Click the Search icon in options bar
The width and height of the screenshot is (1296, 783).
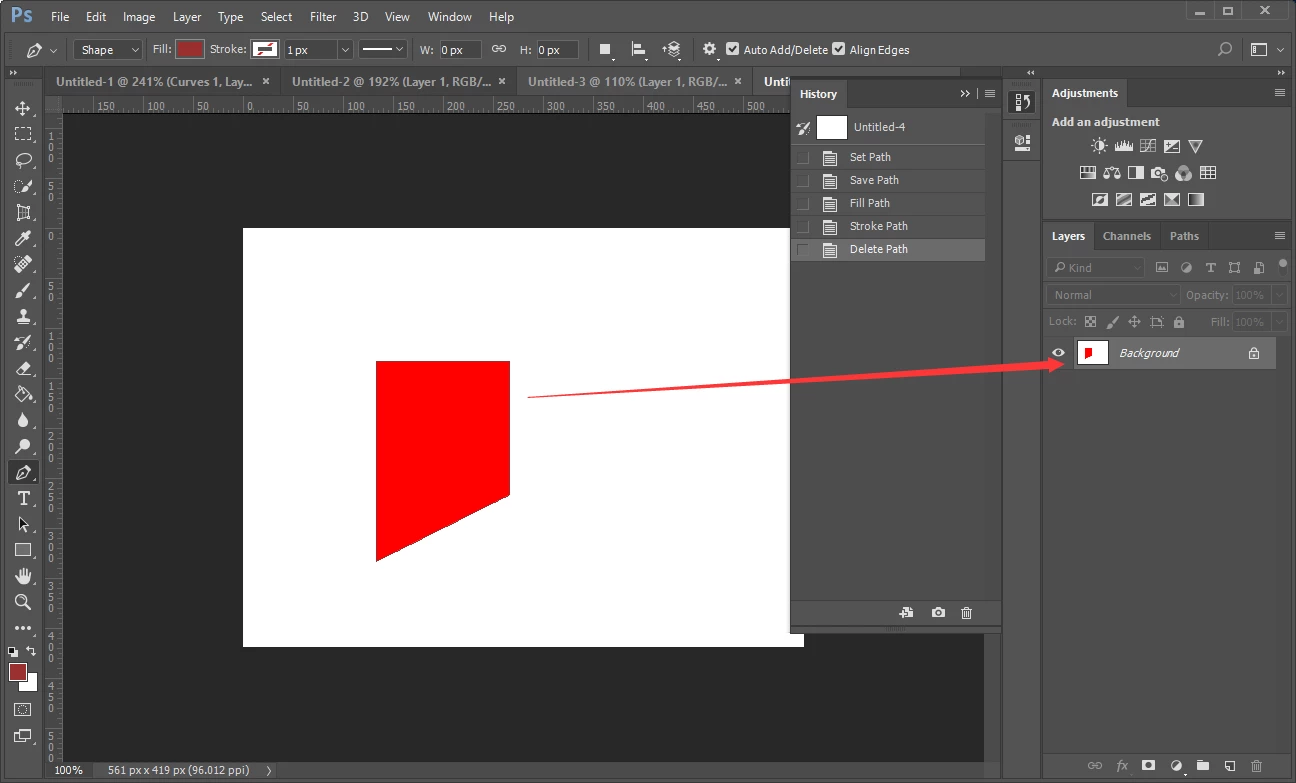[x=1225, y=49]
